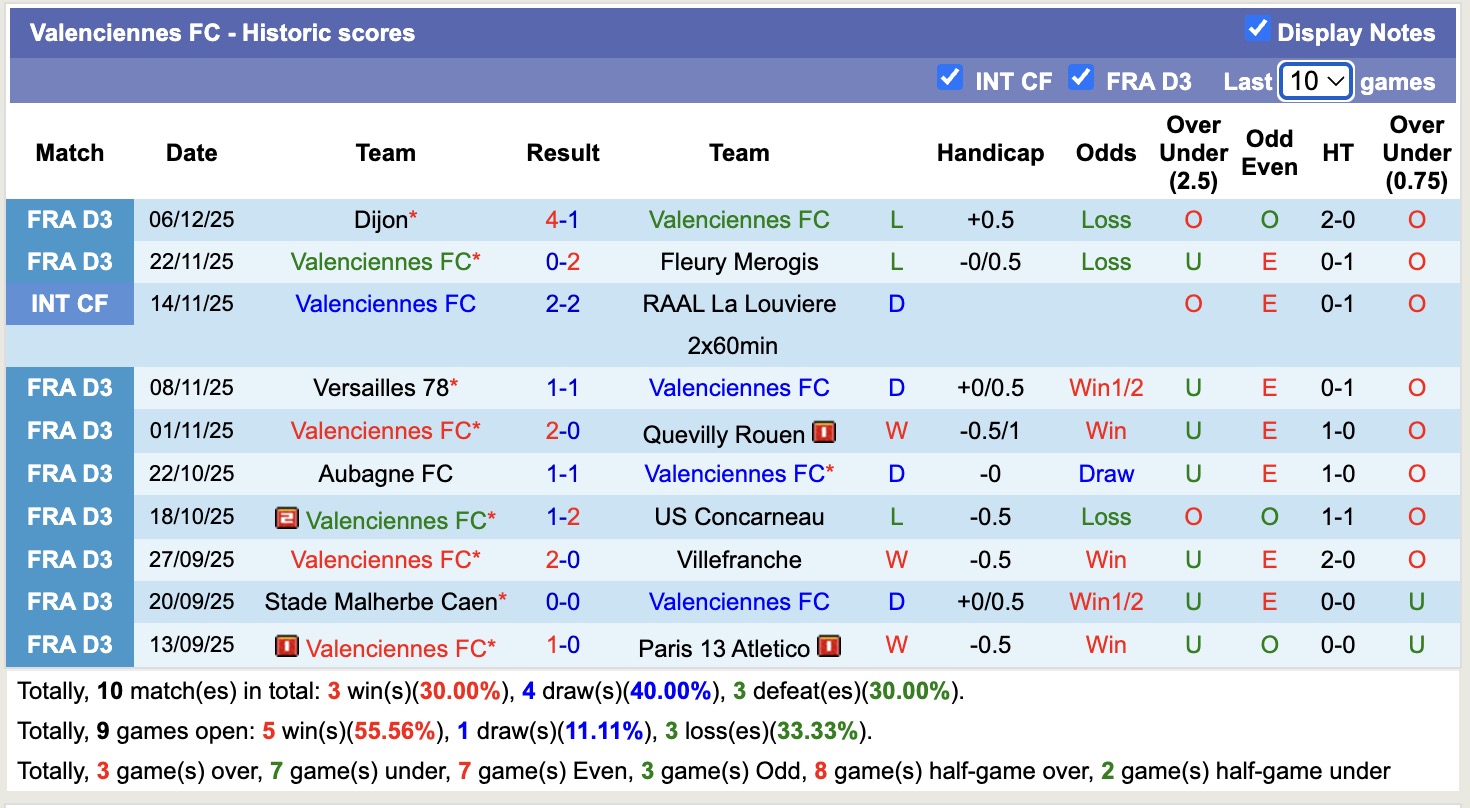This screenshot has height=808, width=1470.
Task: Click red card icon beside Paris 13 Atletico
Action: 828,646
